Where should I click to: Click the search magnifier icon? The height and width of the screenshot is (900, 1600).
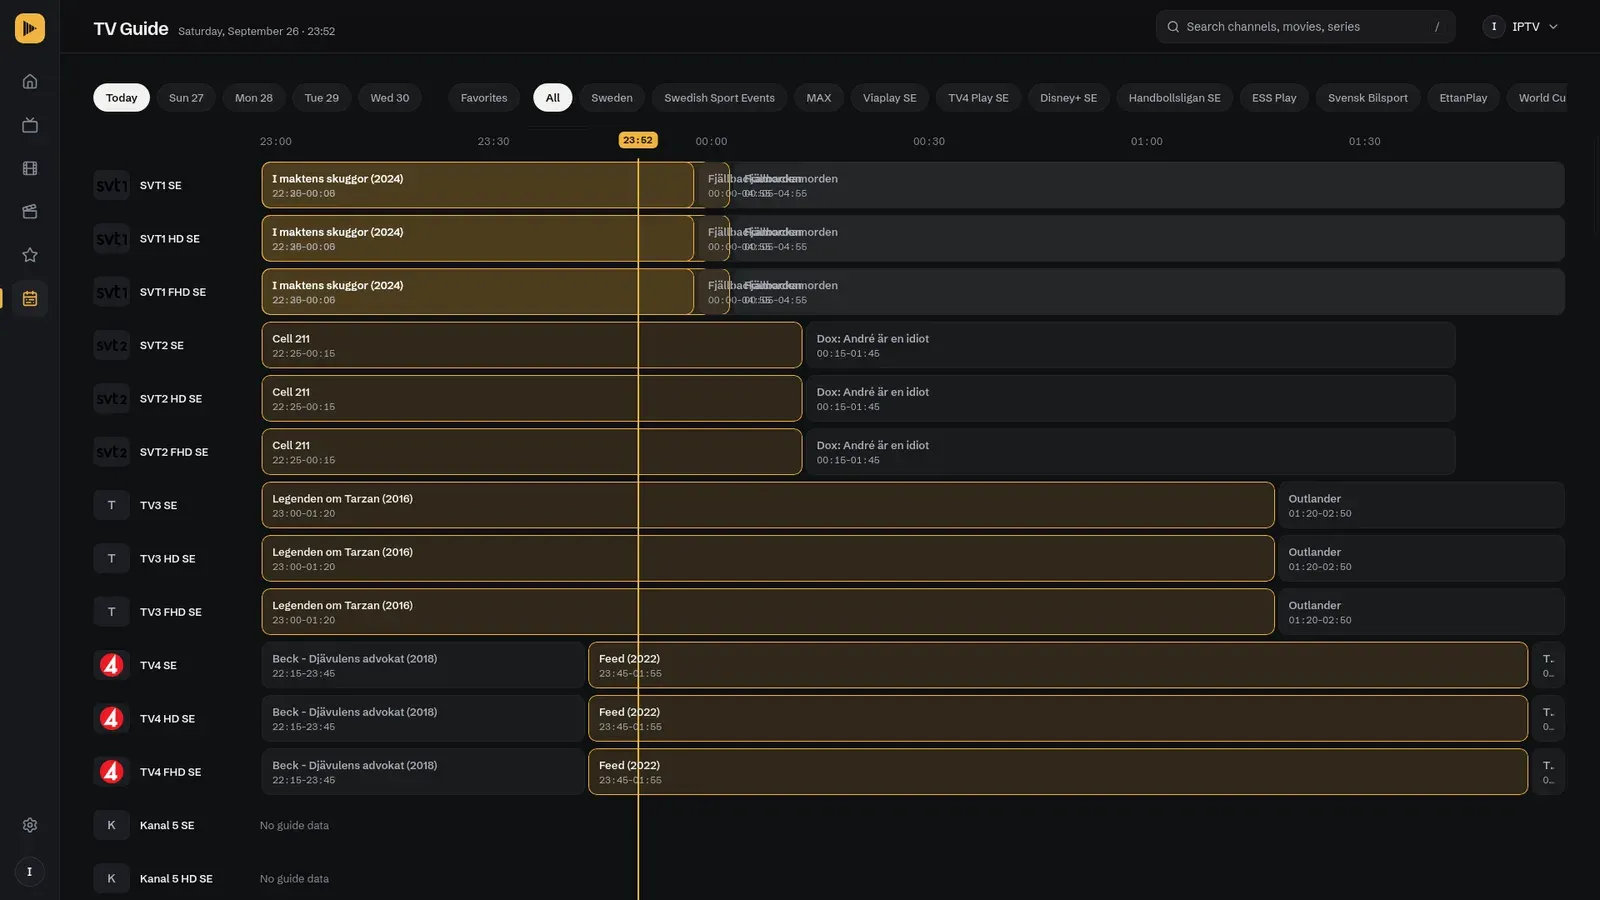pyautogui.click(x=1173, y=27)
